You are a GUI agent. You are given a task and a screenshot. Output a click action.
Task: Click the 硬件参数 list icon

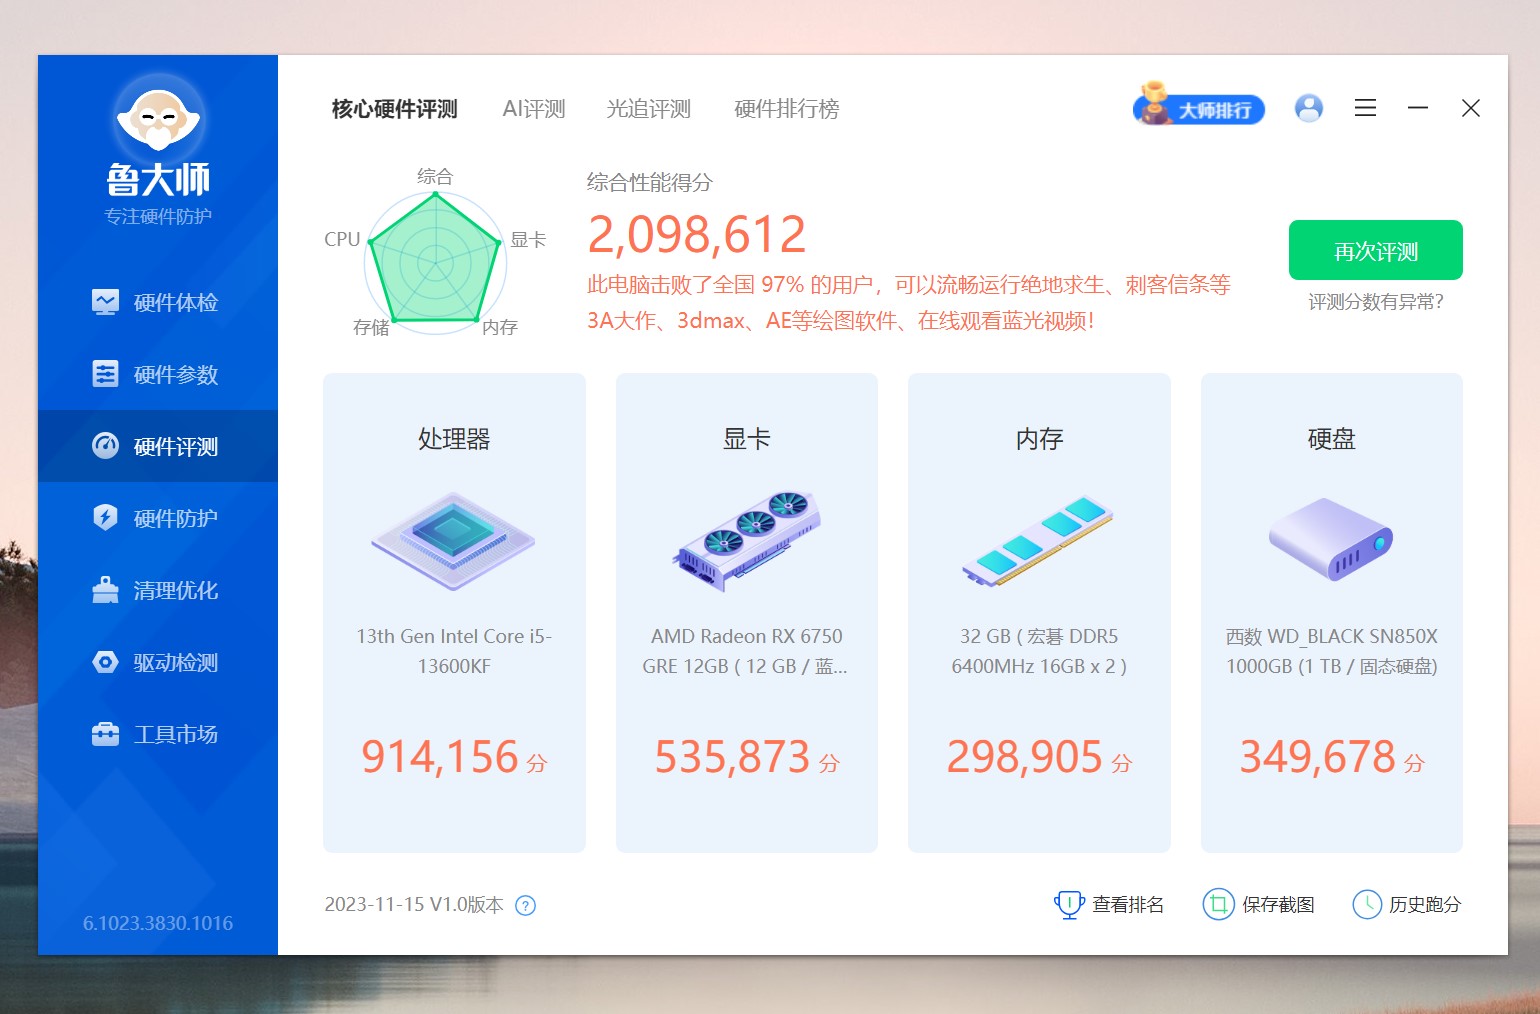coord(105,374)
